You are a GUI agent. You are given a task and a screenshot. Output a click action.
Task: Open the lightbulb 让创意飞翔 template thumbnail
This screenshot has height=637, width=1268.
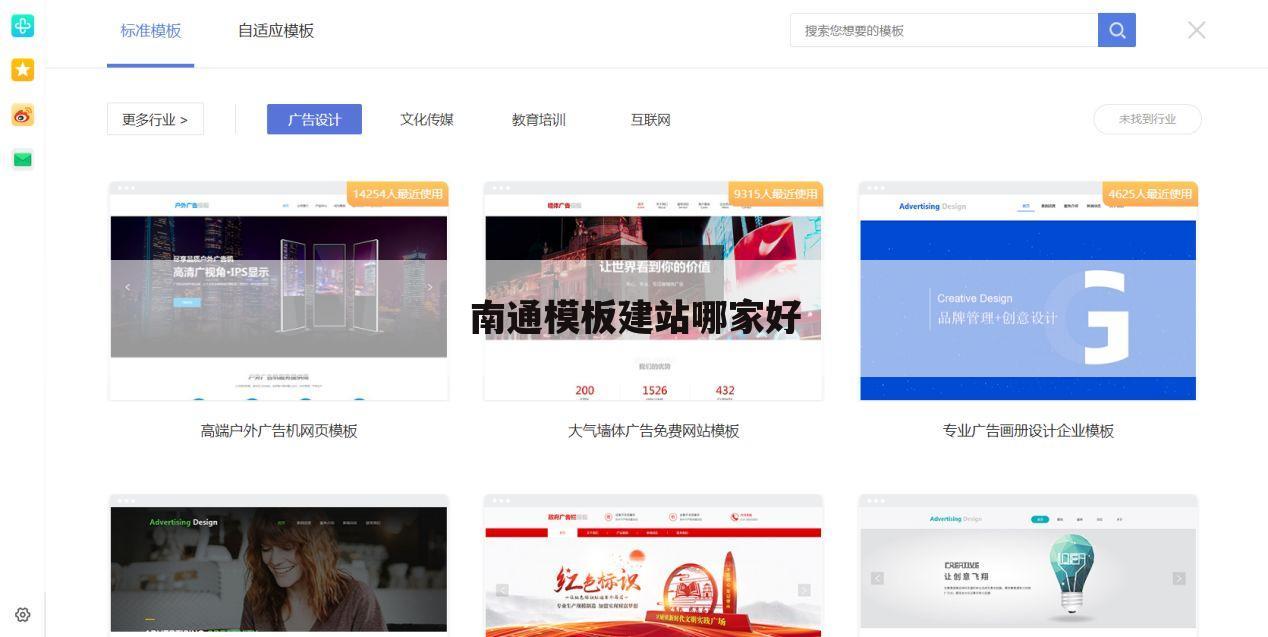point(1028,565)
